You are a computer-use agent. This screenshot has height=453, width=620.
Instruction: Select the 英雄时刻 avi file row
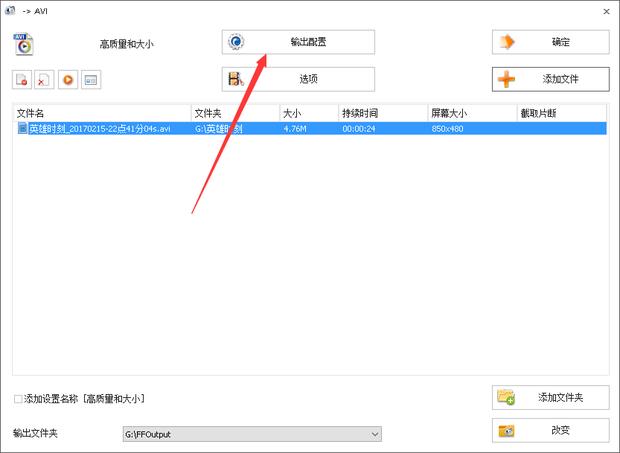click(100, 129)
